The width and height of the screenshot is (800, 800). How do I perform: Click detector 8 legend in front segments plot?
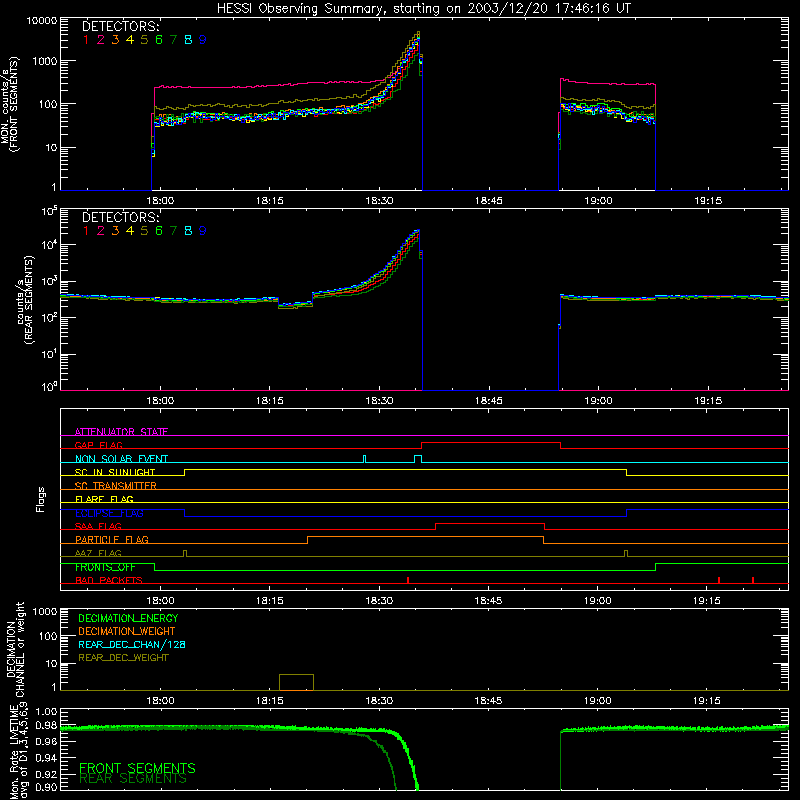[x=188, y=40]
